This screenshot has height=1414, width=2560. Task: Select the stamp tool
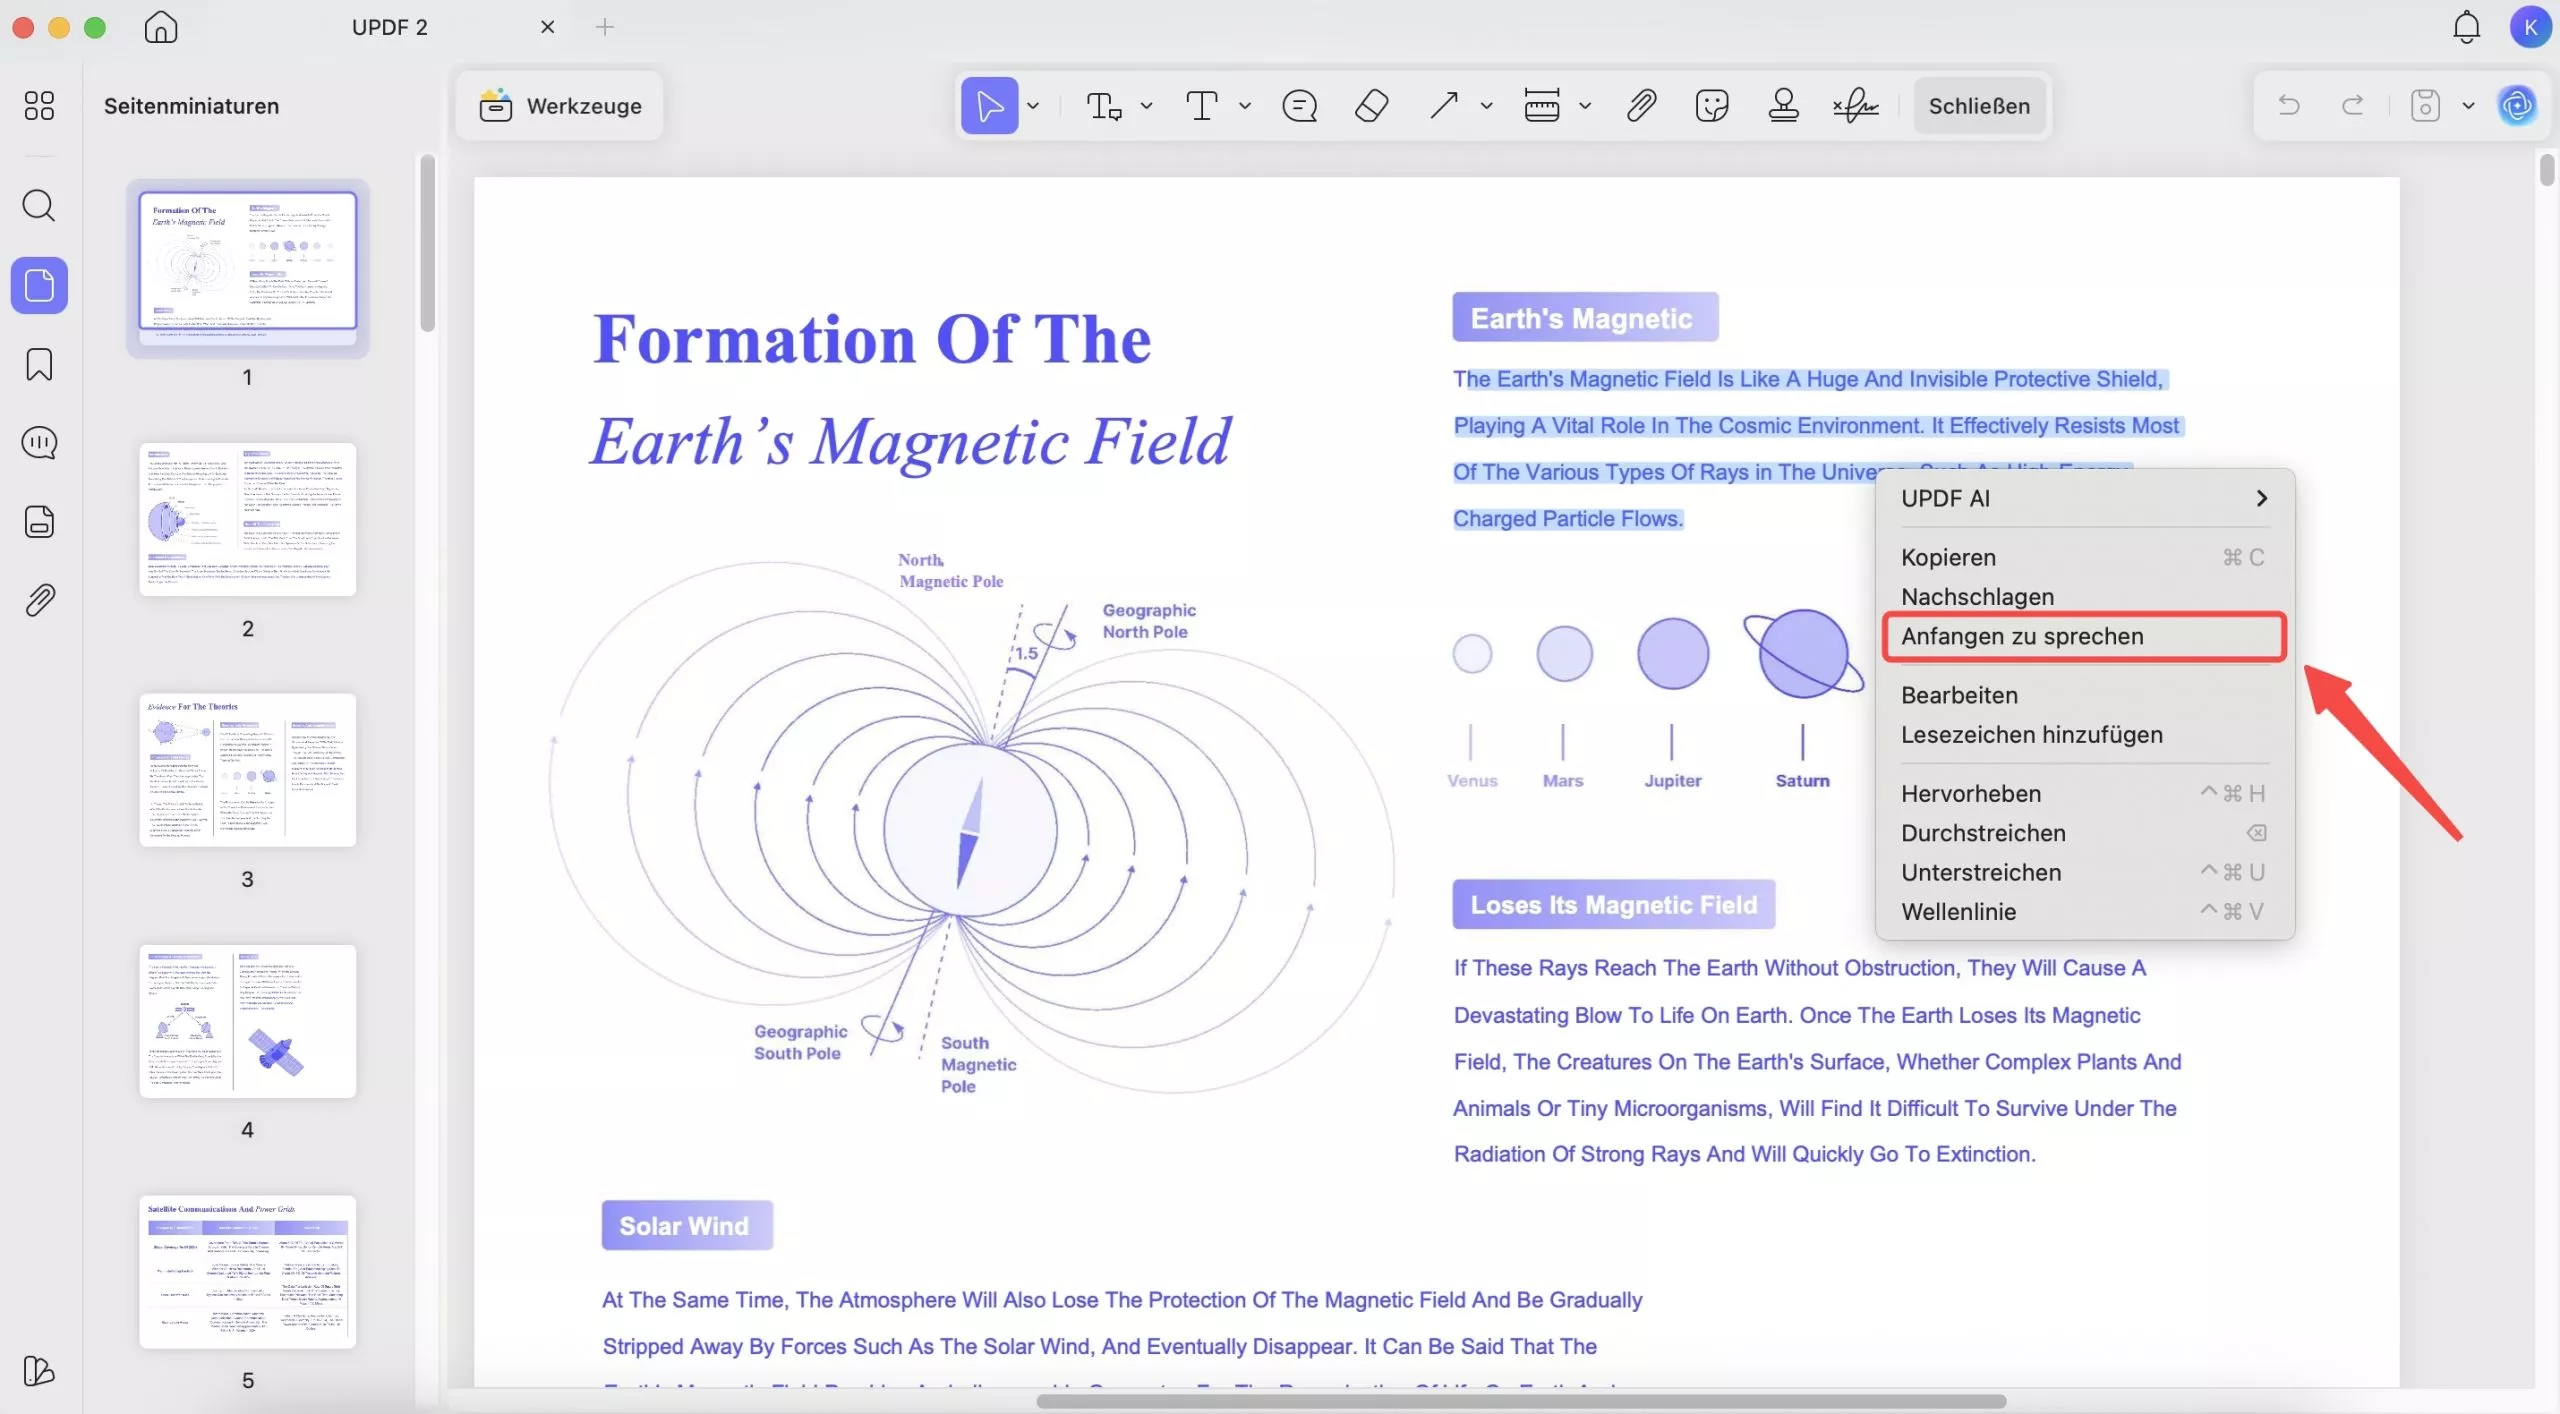1783,105
